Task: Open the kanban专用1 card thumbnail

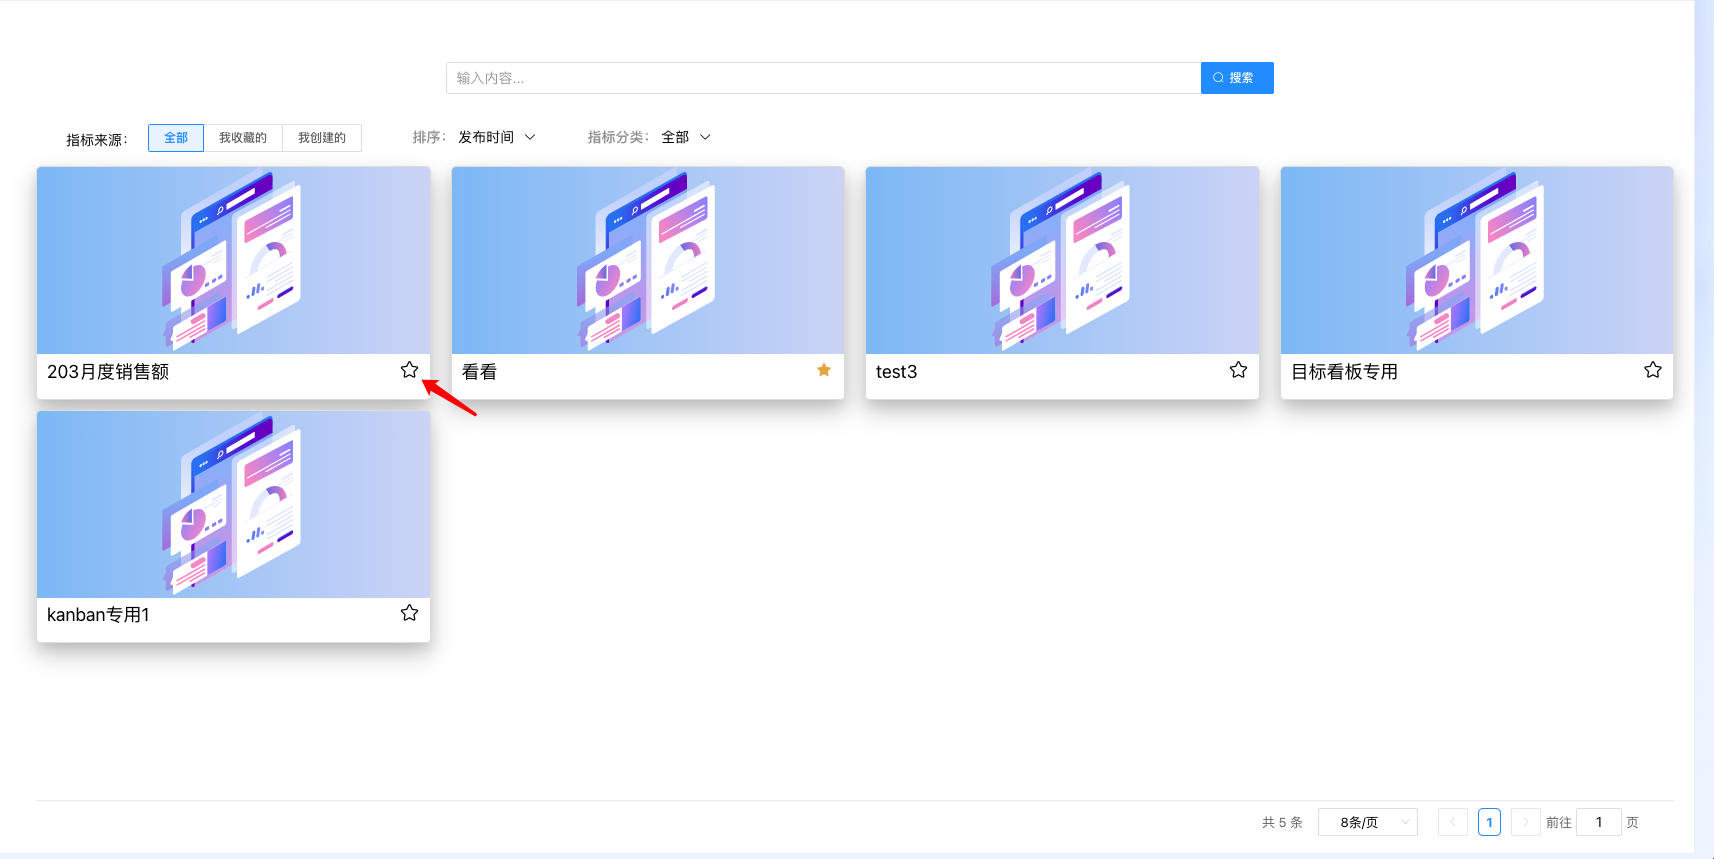Action: coord(233,504)
